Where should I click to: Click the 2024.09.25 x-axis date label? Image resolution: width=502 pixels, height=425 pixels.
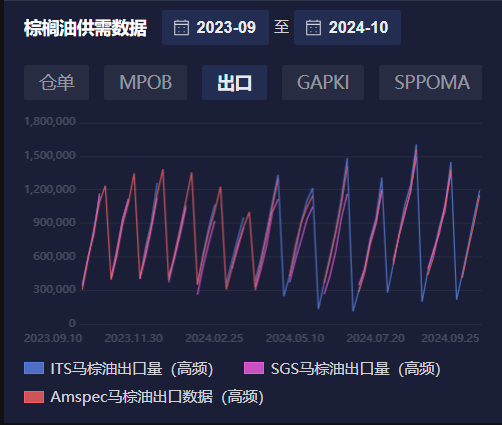click(x=450, y=338)
